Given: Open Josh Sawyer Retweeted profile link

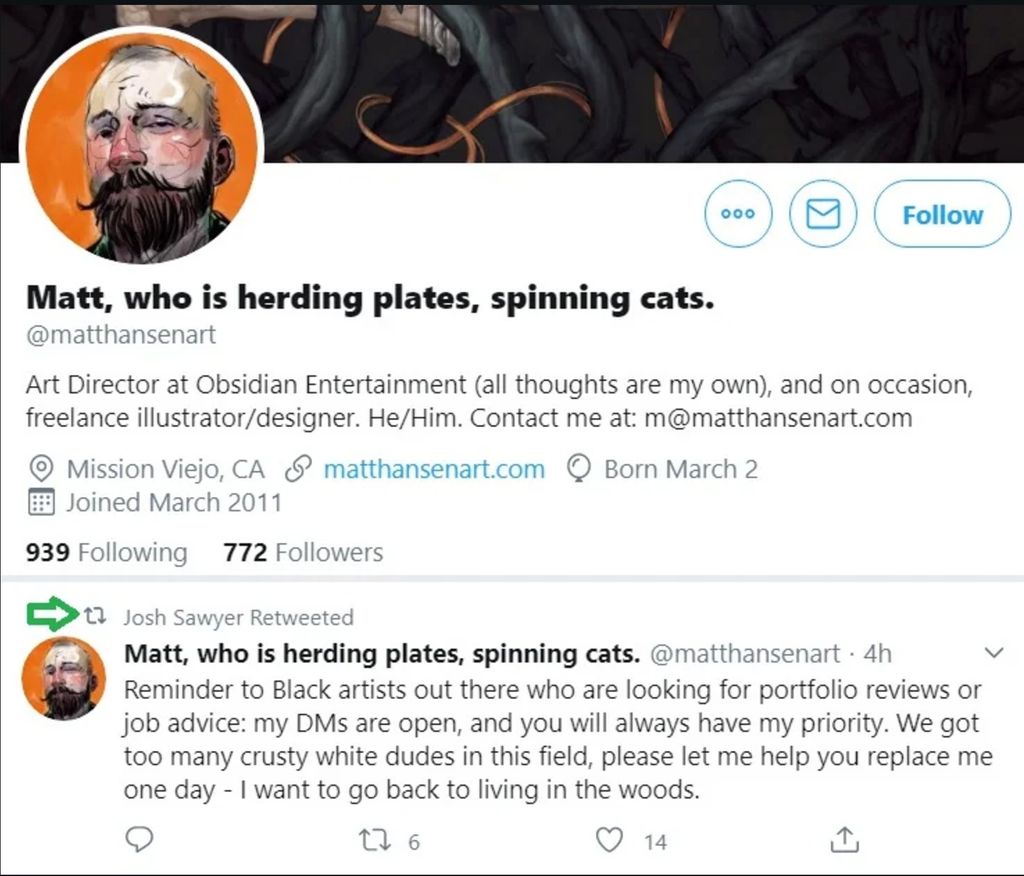Looking at the screenshot, I should click(238, 618).
